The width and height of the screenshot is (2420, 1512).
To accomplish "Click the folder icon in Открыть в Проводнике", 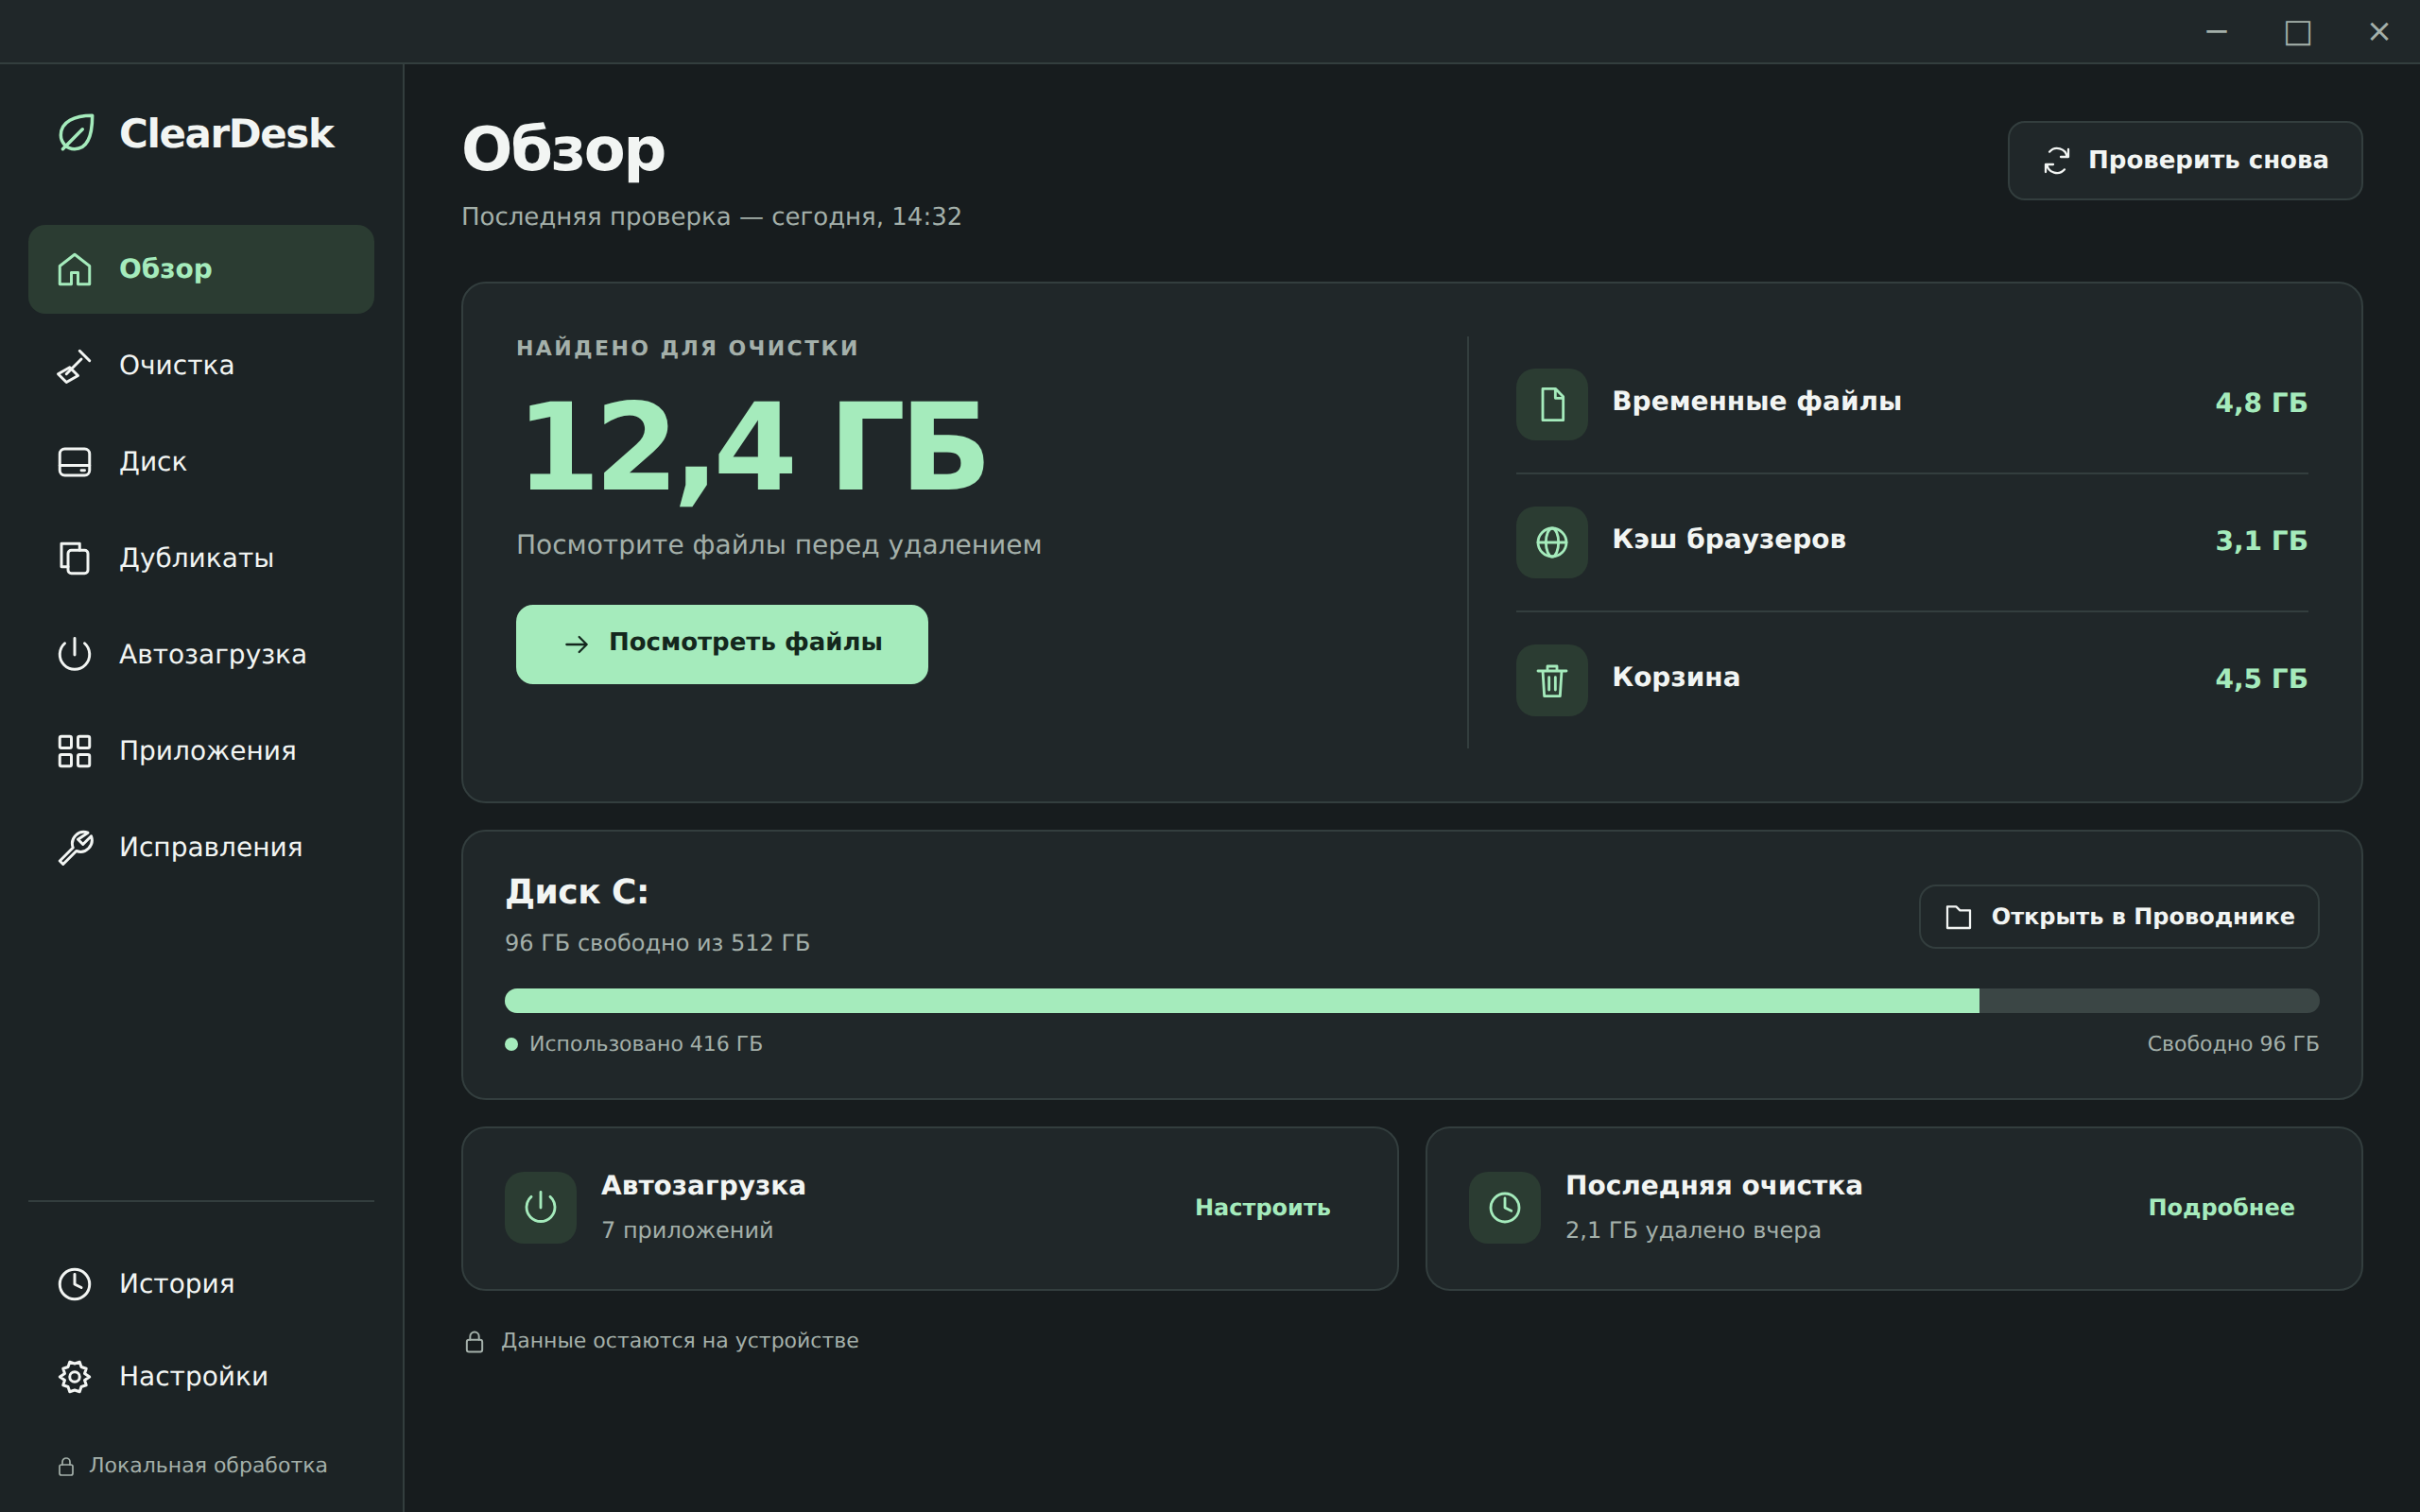I will click(x=1959, y=917).
